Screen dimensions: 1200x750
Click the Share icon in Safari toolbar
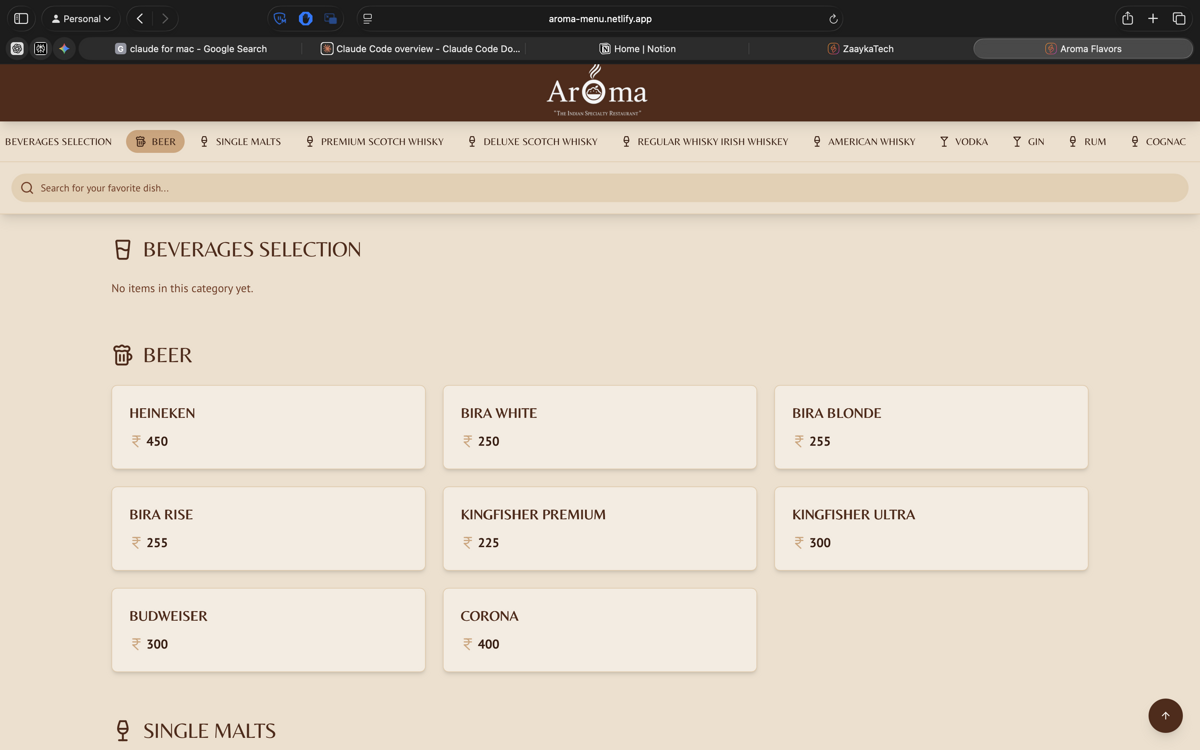[1127, 19]
